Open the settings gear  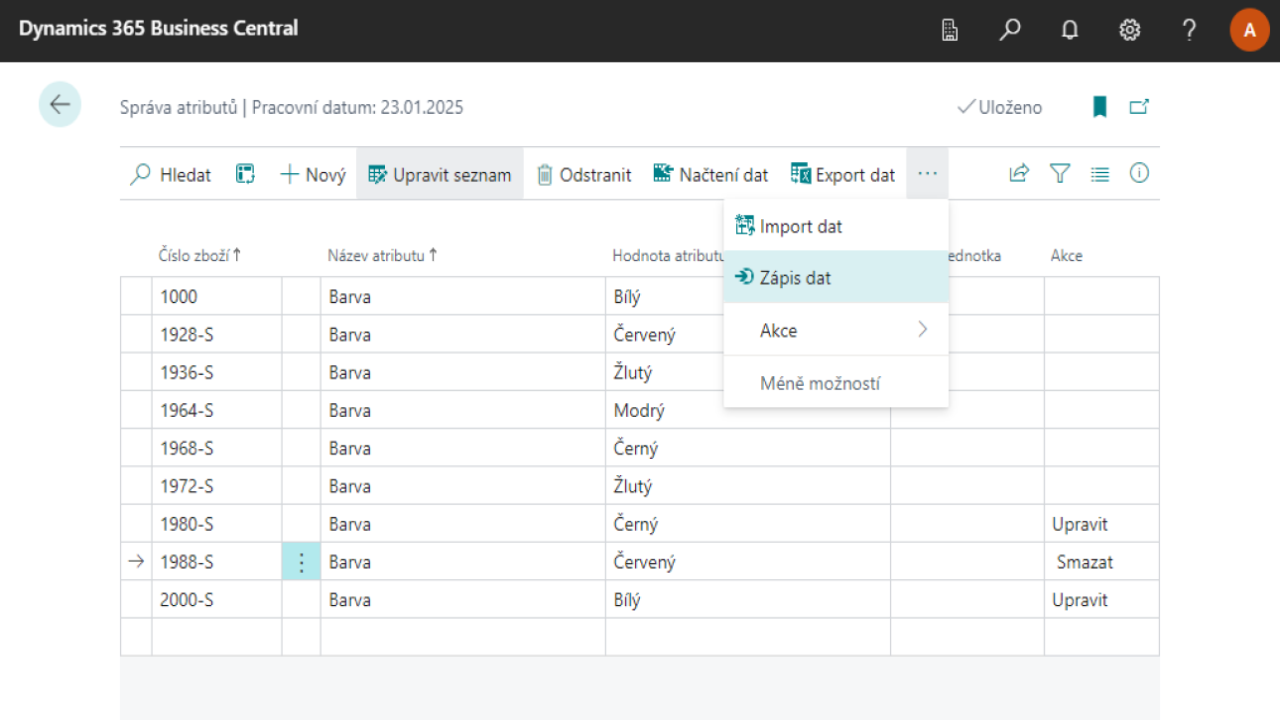[1130, 30]
